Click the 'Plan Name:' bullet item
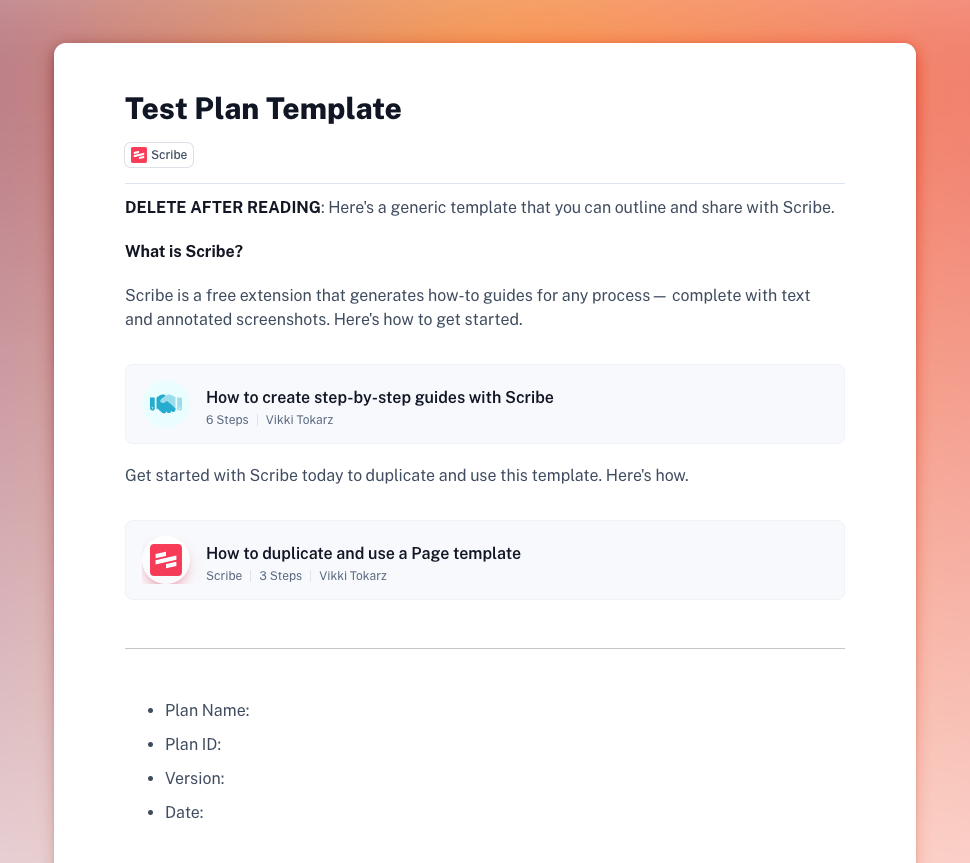The image size is (970, 863). point(207,710)
